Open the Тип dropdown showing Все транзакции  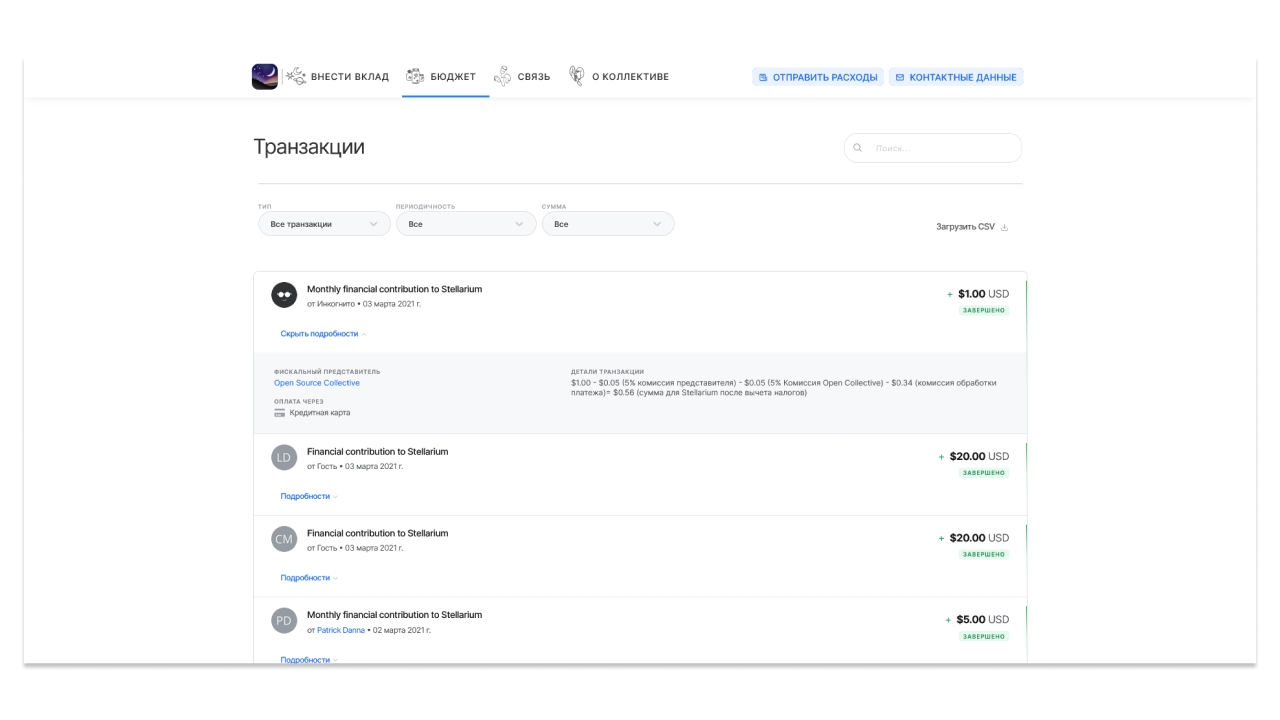(324, 224)
